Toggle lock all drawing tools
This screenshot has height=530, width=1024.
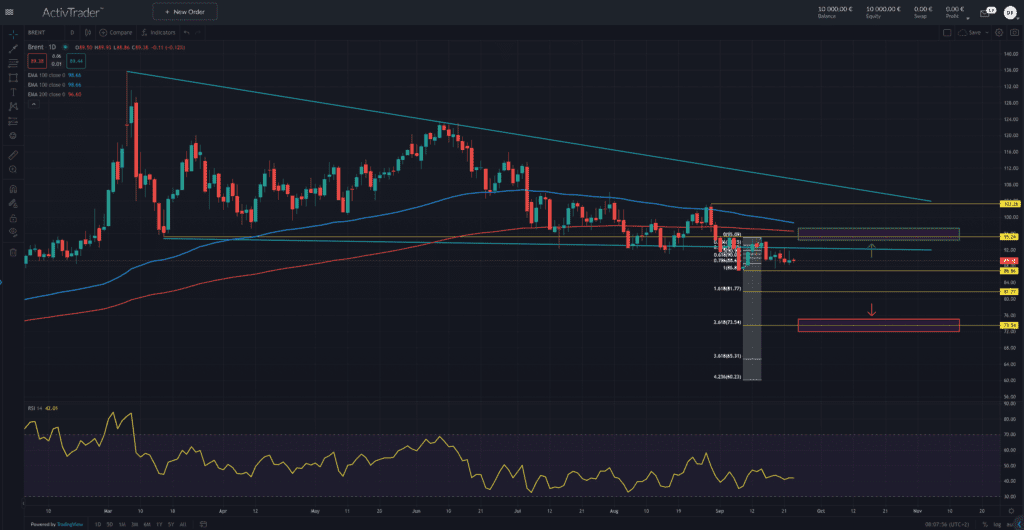tap(12, 218)
